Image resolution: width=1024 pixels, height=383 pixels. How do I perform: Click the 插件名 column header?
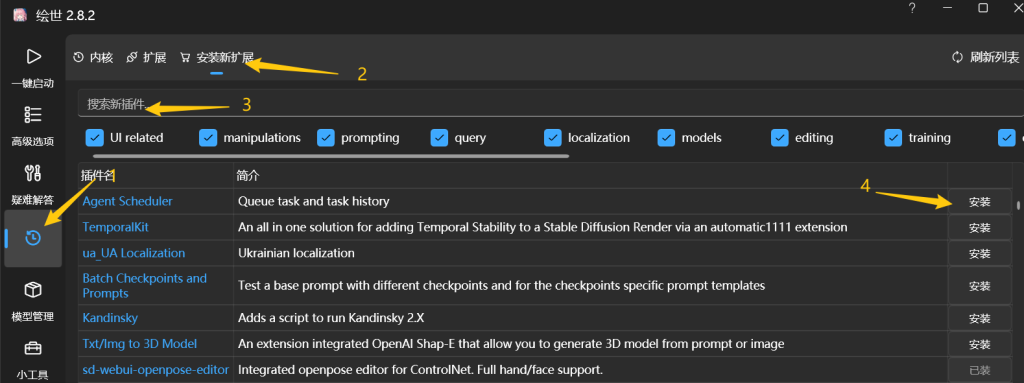98,176
